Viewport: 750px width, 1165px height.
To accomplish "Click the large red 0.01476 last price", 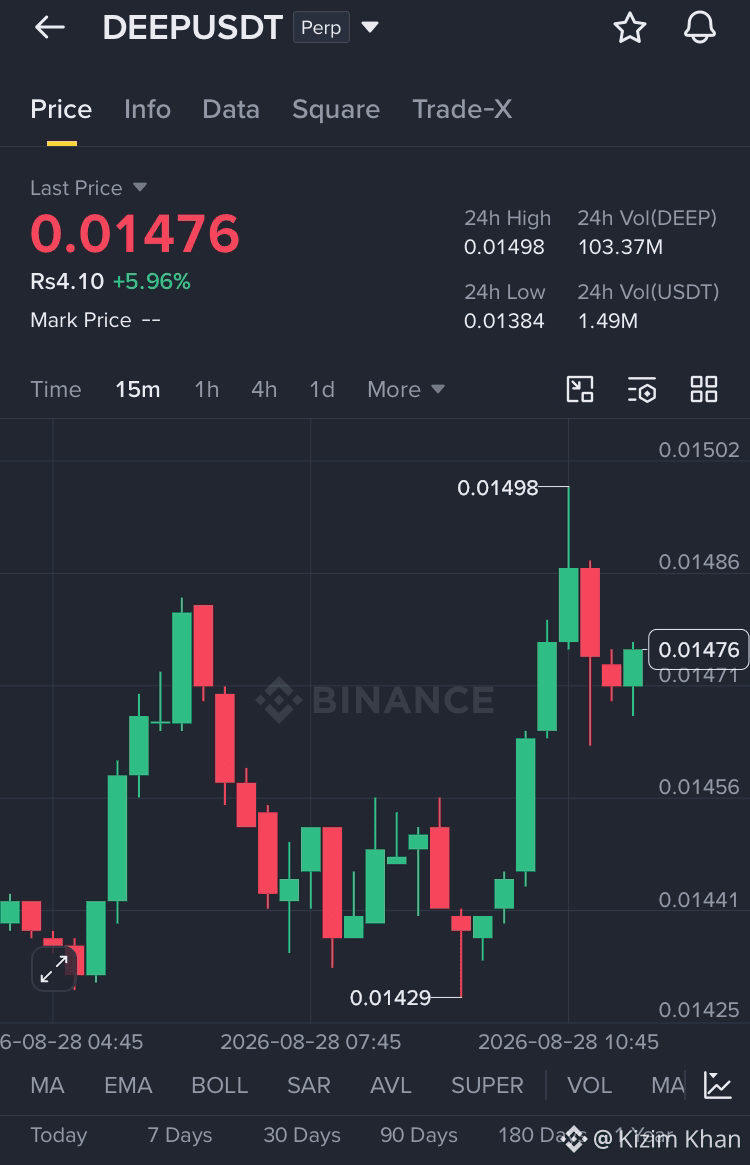I will (135, 234).
